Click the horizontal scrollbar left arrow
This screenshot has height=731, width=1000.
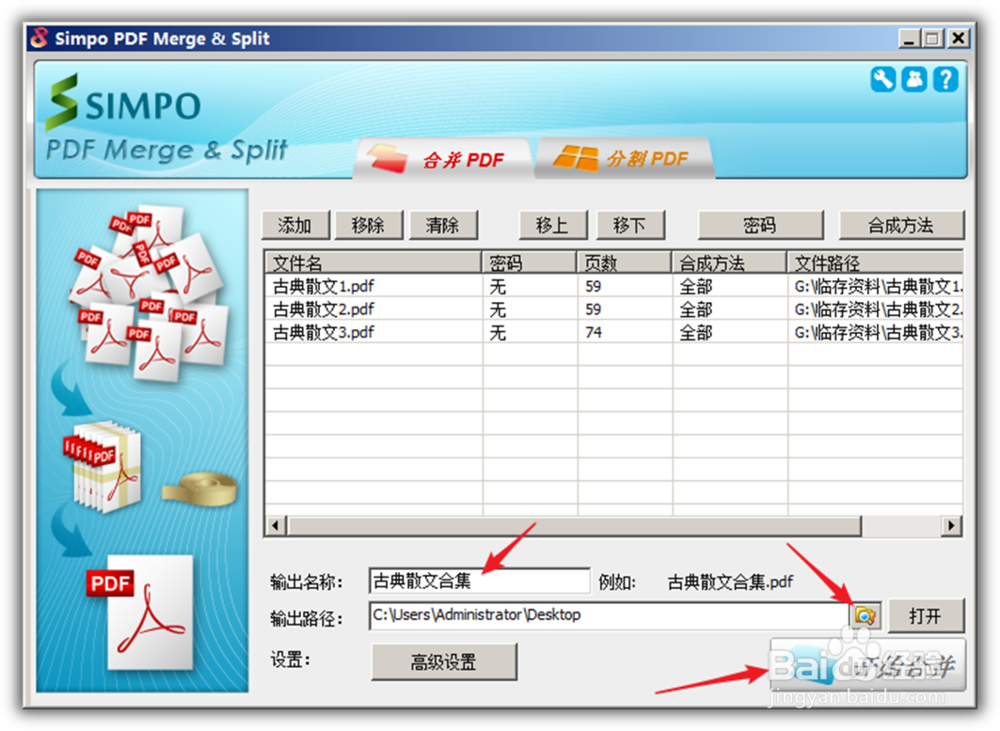pyautogui.click(x=276, y=526)
